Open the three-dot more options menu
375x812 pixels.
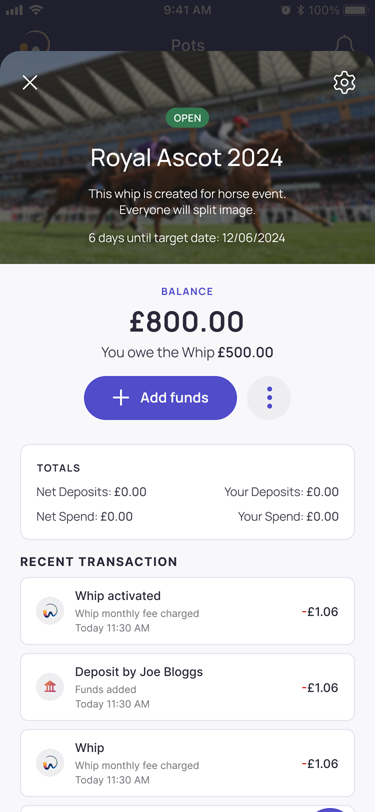pos(269,398)
